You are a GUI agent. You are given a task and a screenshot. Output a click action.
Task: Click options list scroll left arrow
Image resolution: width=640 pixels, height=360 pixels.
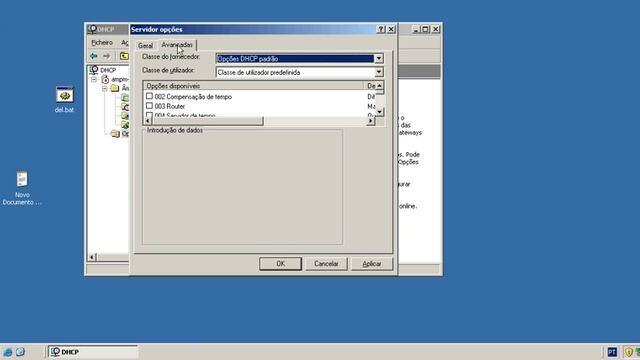[x=148, y=121]
